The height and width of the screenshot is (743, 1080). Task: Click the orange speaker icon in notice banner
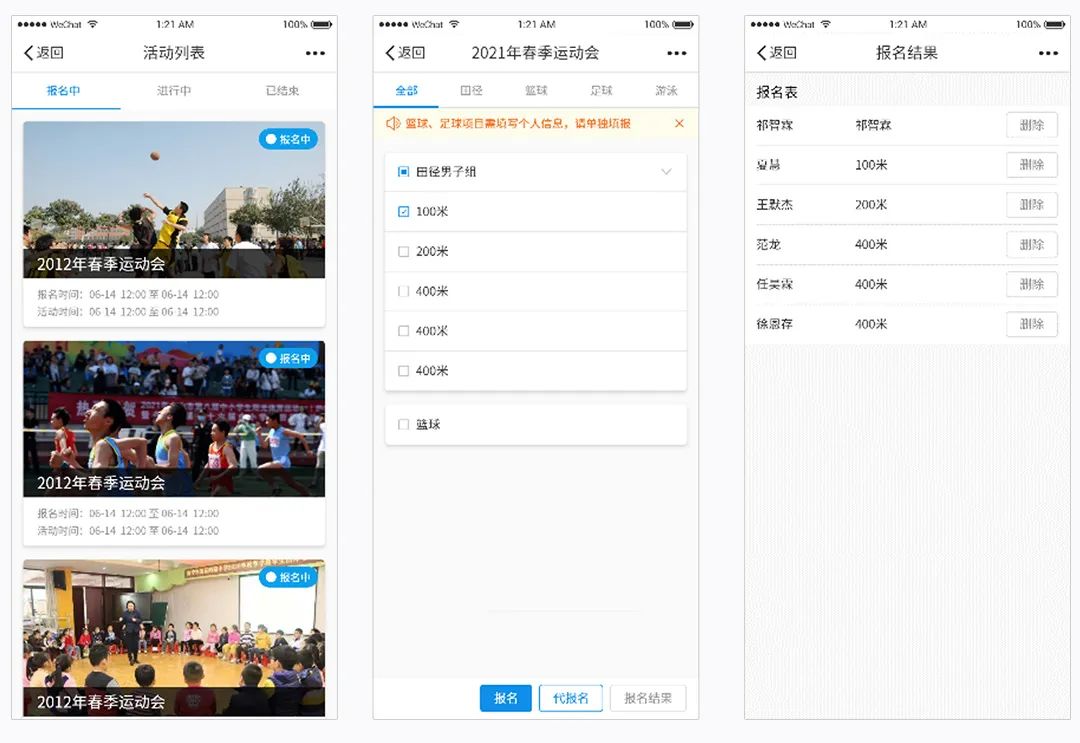[x=393, y=123]
